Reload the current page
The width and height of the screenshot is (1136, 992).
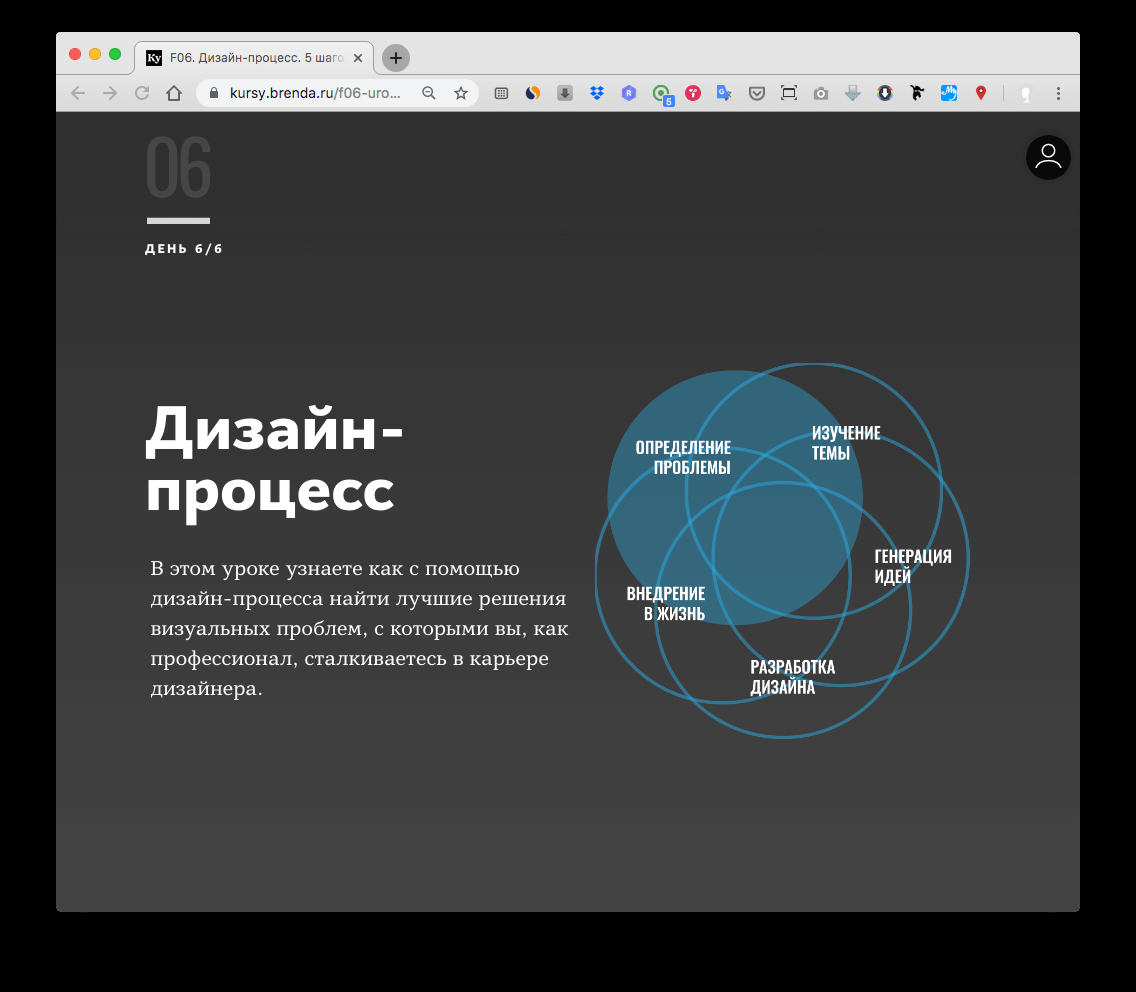[x=142, y=93]
